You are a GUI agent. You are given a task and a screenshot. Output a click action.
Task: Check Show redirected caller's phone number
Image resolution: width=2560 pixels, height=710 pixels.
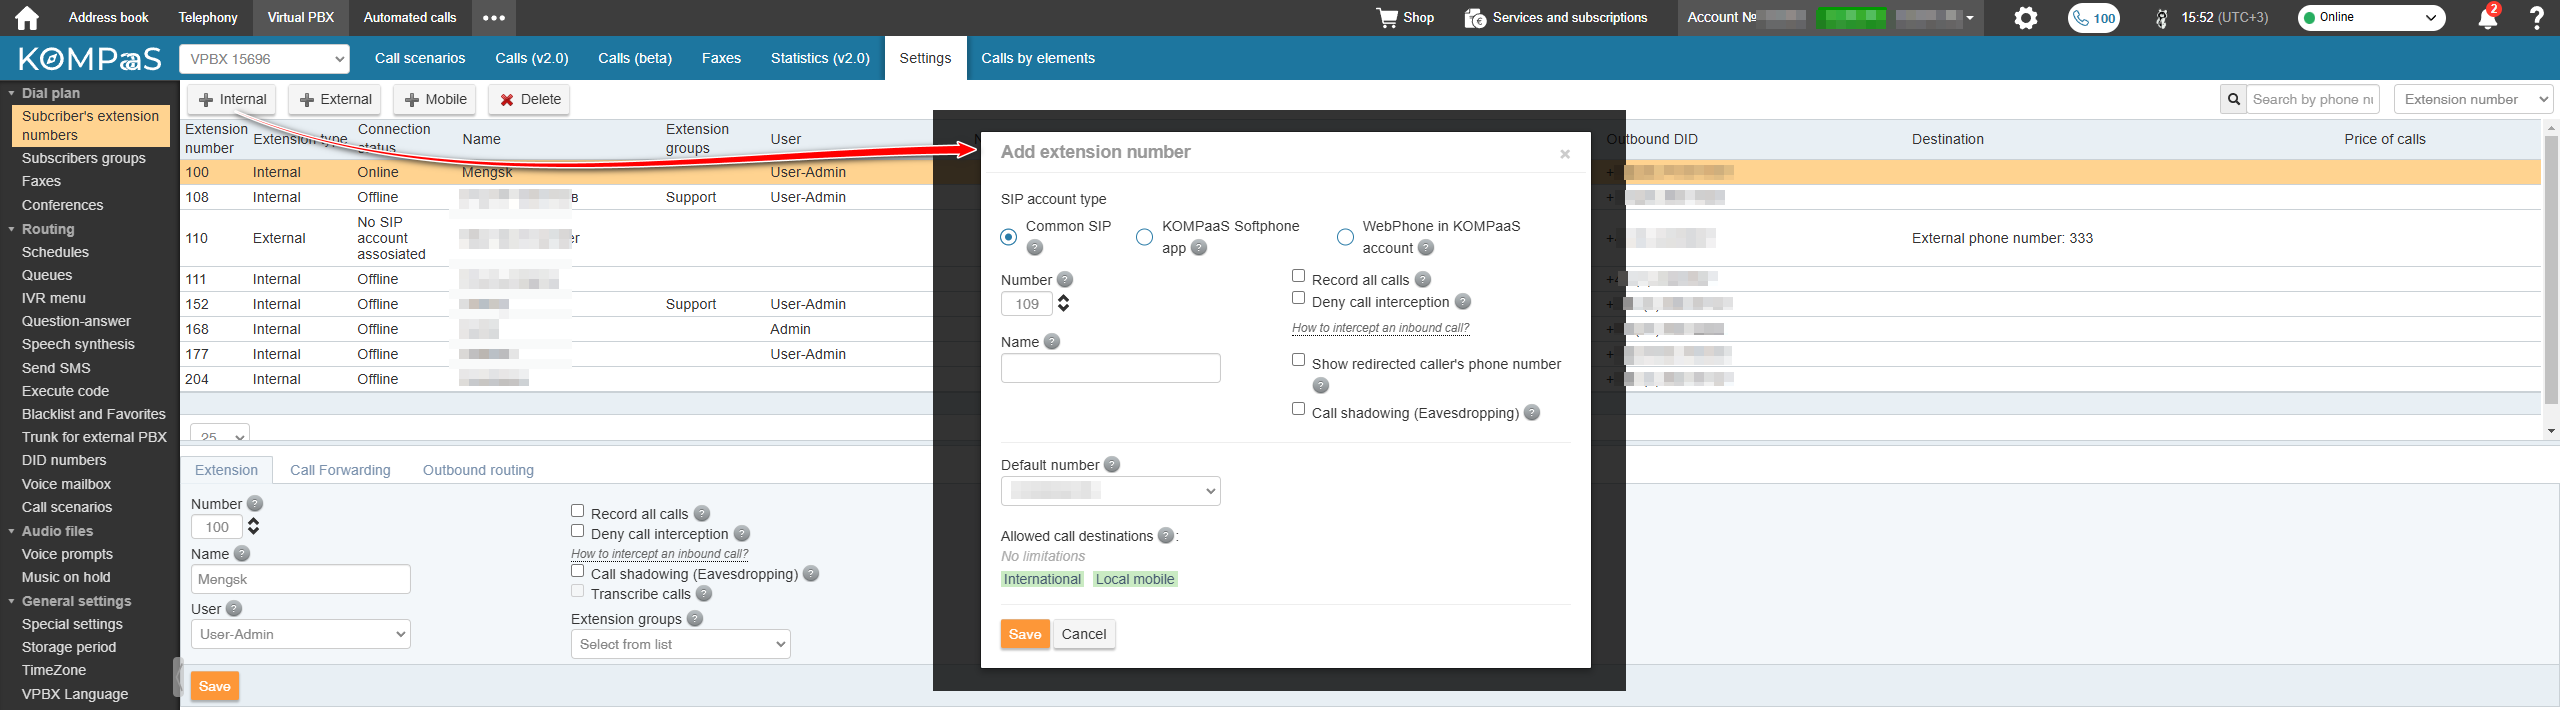pos(1298,360)
